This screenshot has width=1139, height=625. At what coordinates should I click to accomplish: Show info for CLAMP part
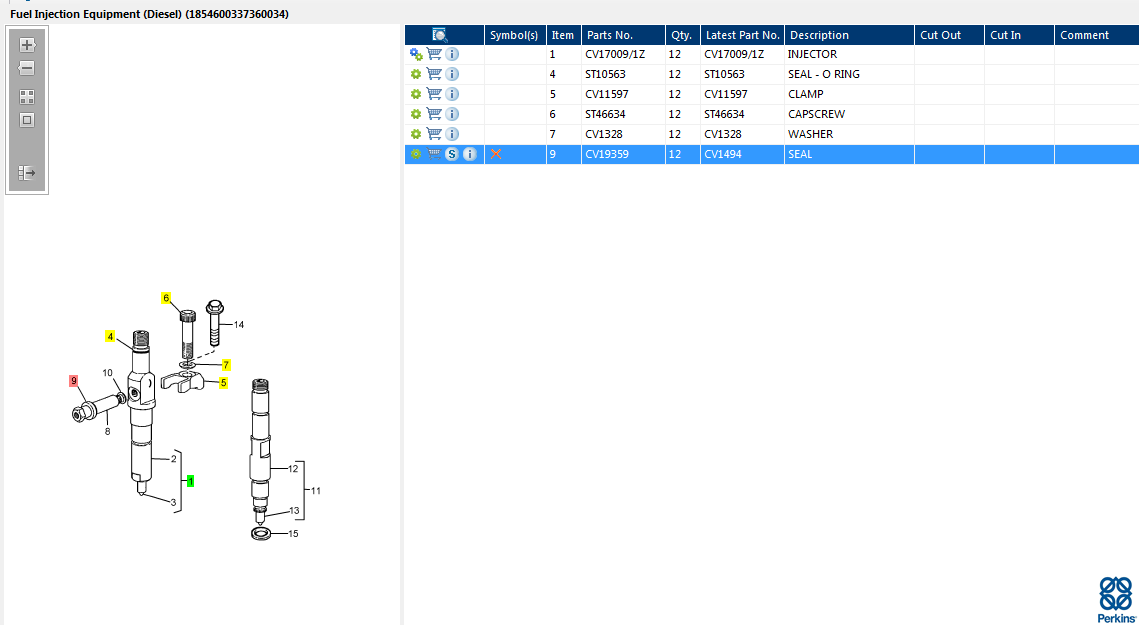coord(452,94)
